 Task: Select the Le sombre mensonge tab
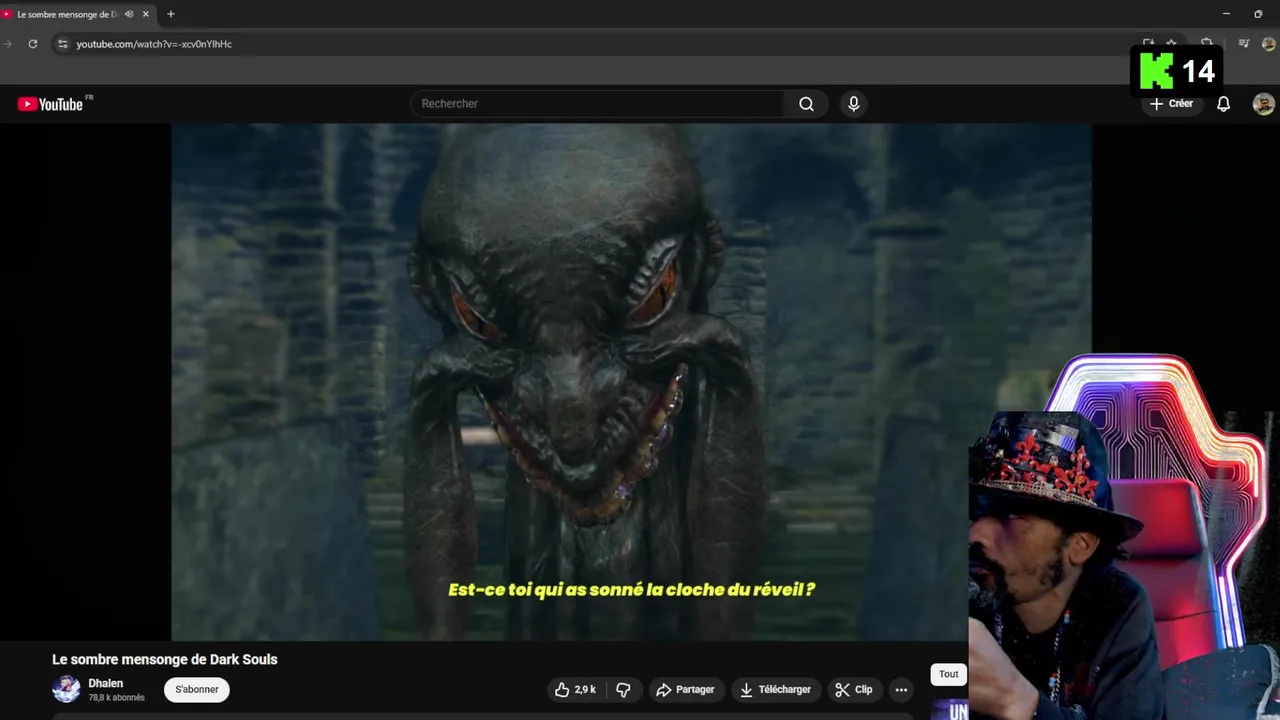click(66, 14)
